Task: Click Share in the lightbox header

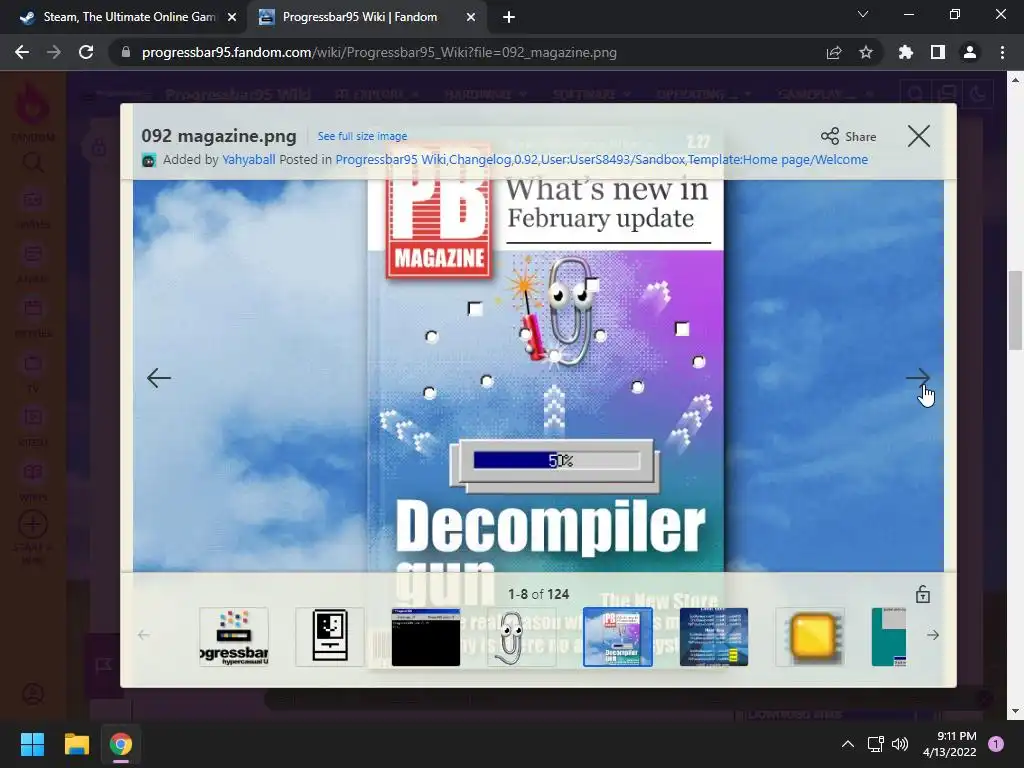Action: click(x=848, y=136)
